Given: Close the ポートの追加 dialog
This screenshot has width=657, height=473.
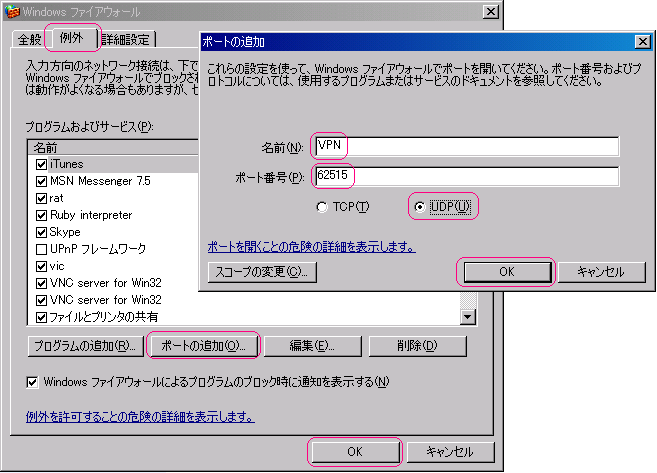Looking at the screenshot, I should tap(643, 41).
